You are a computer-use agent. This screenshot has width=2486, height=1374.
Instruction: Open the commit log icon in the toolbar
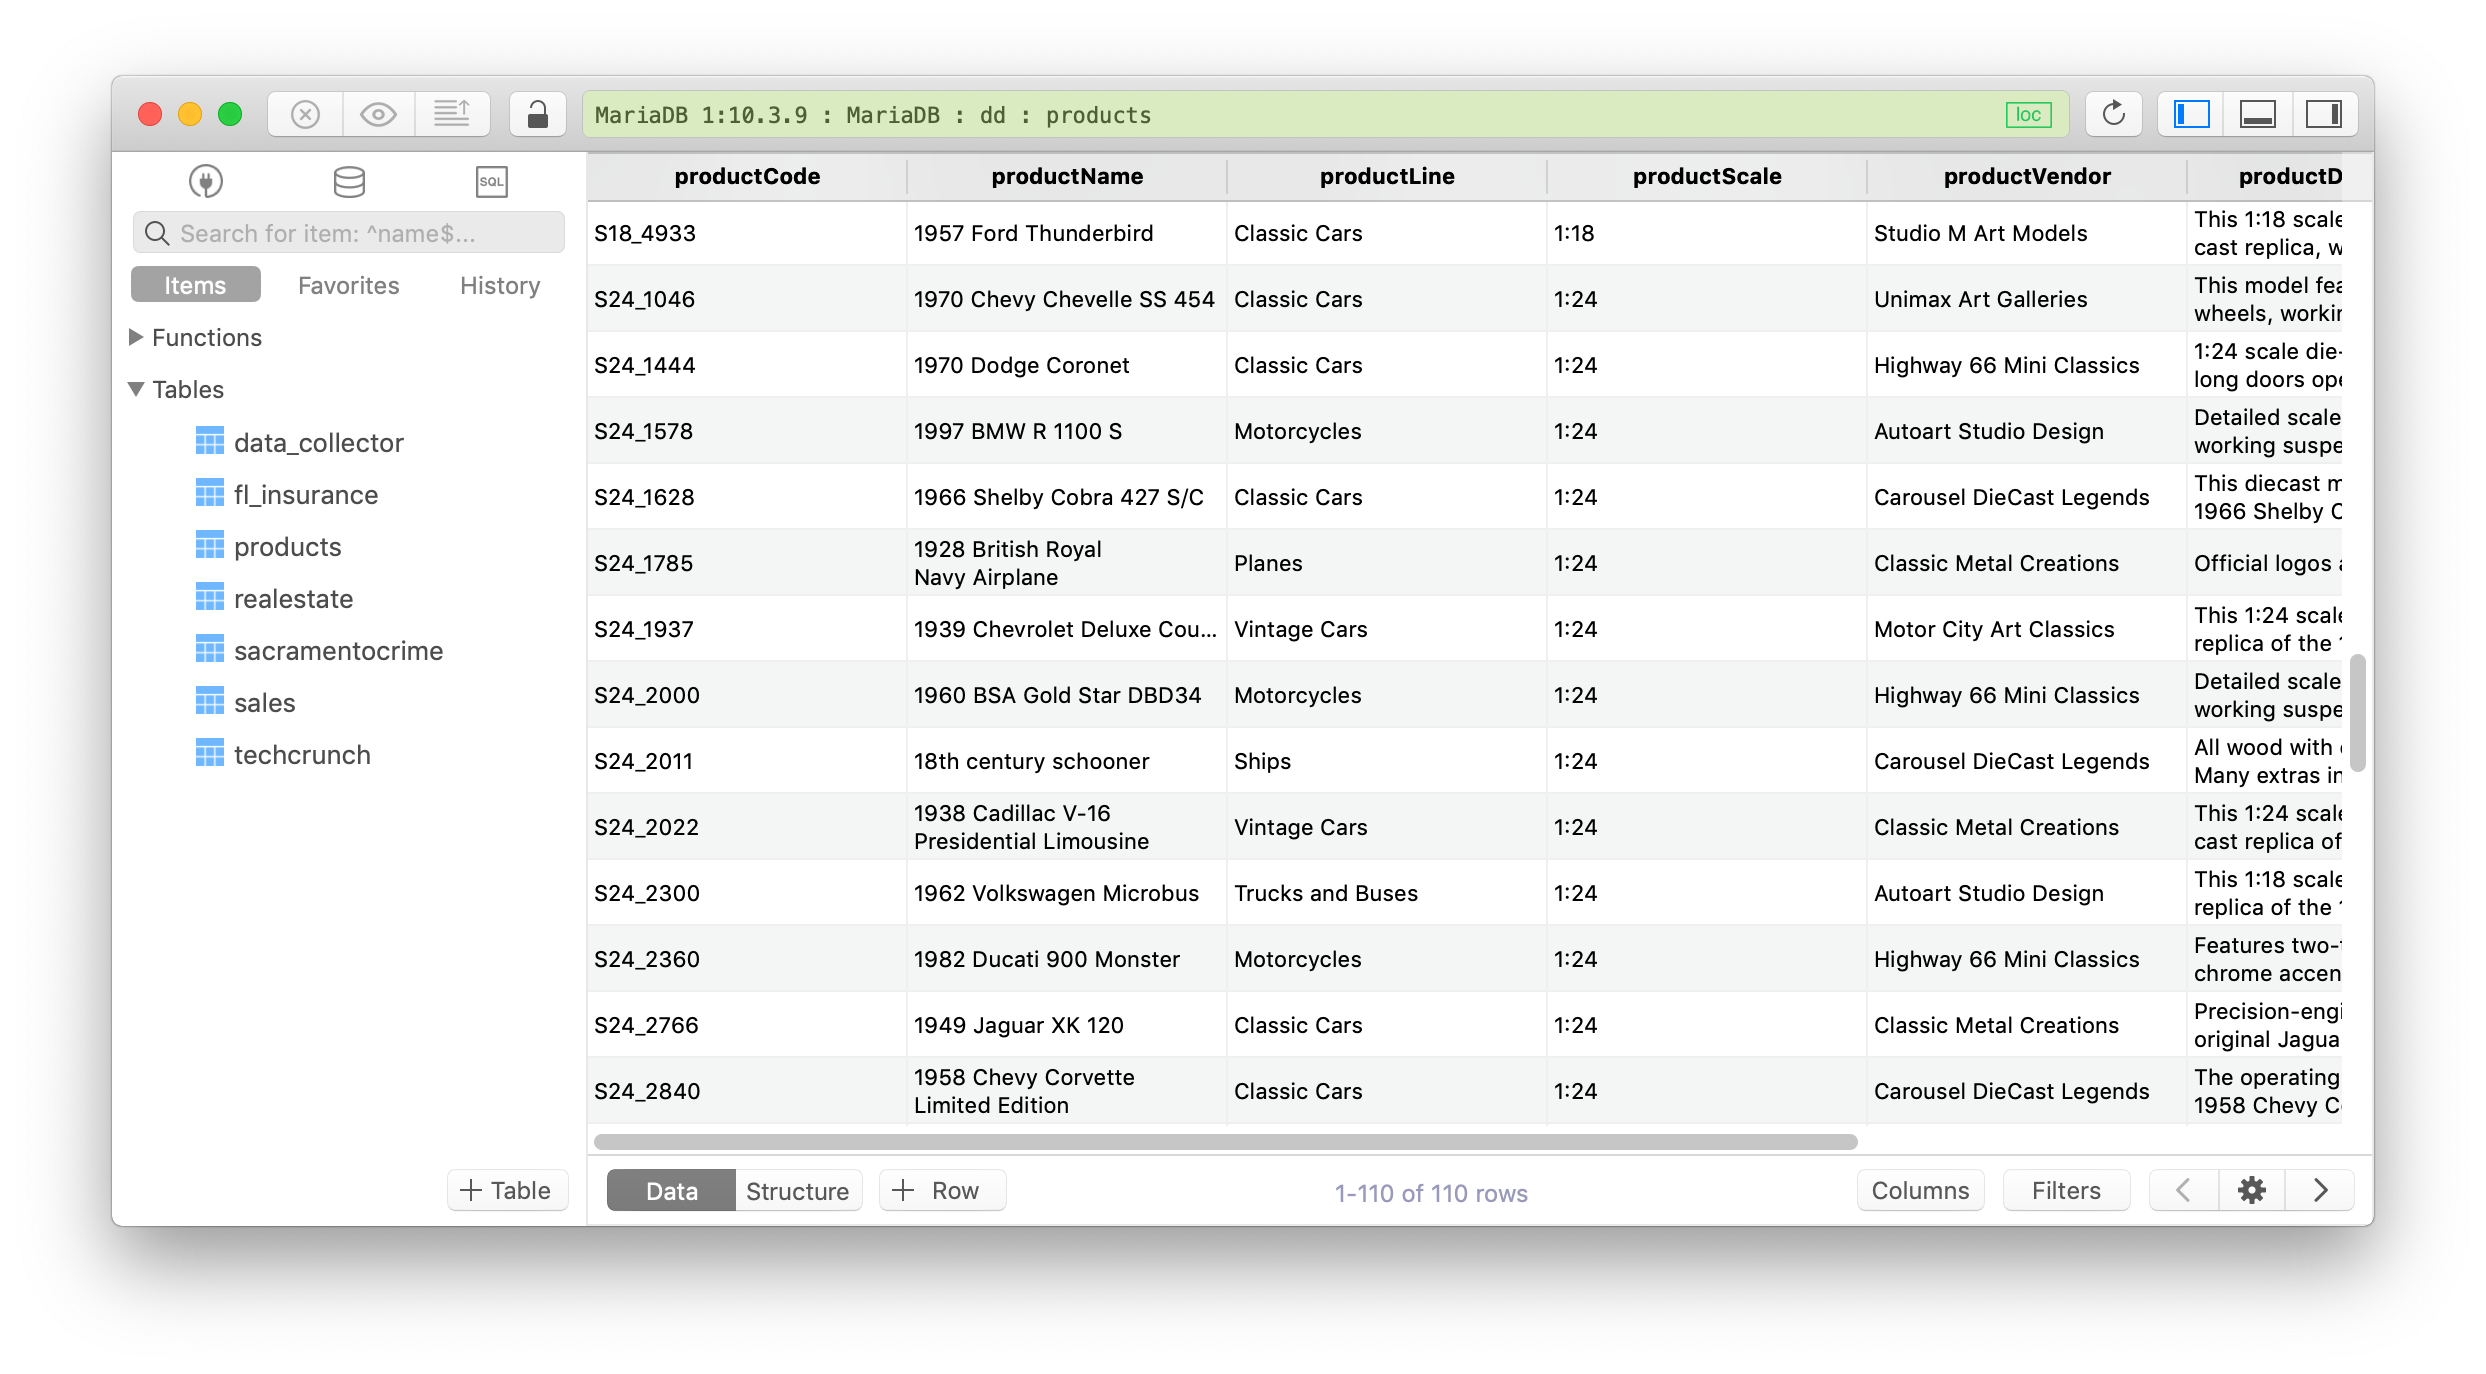coord(453,113)
